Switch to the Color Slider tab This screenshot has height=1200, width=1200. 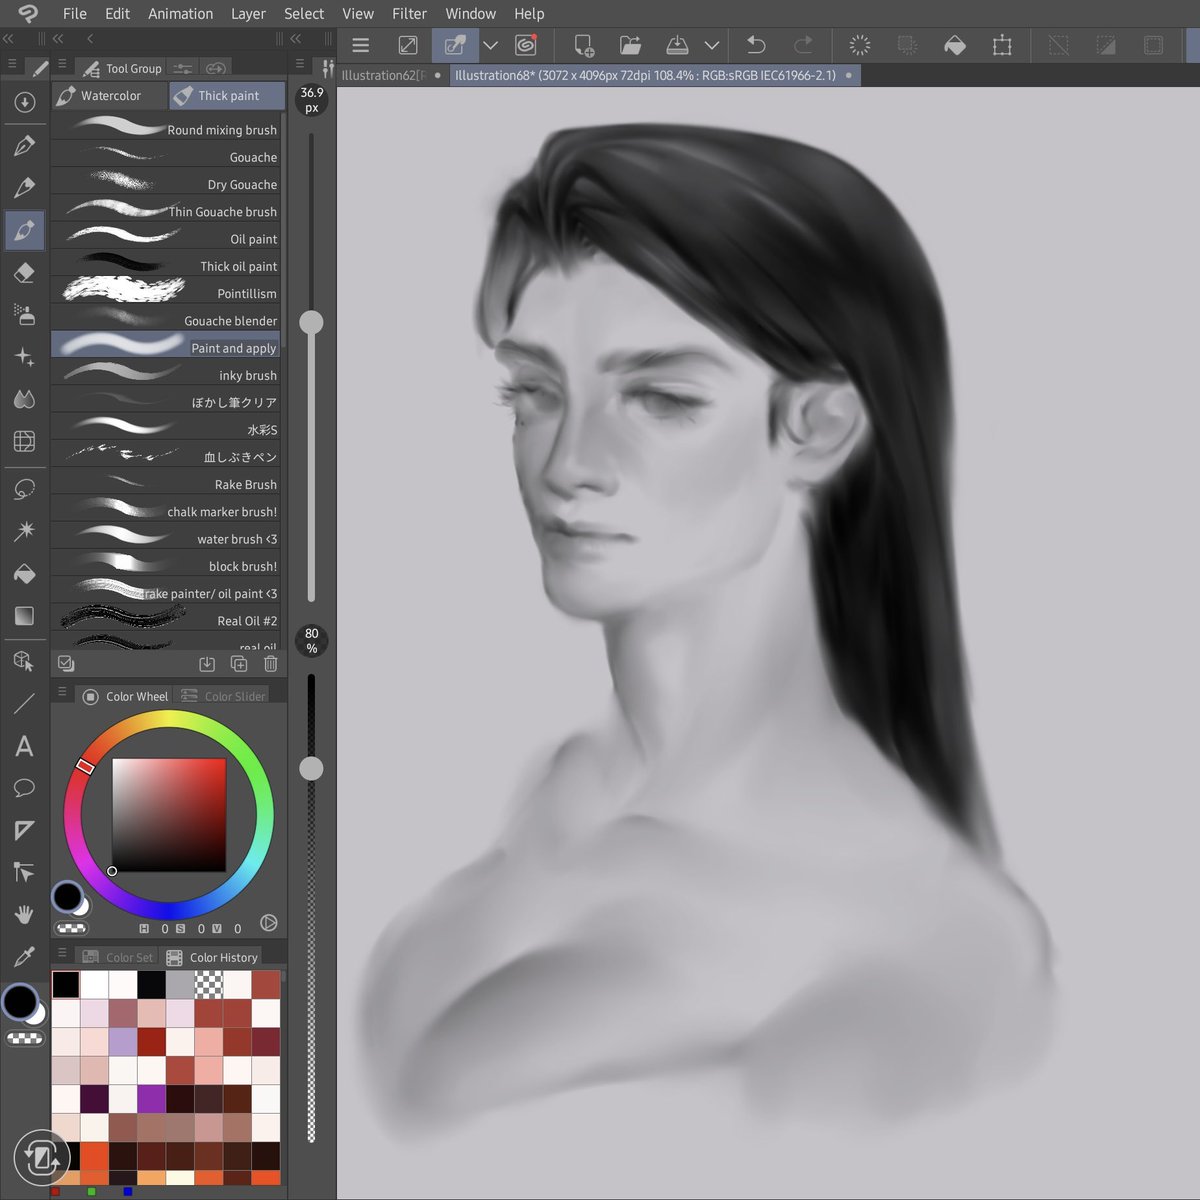point(224,696)
